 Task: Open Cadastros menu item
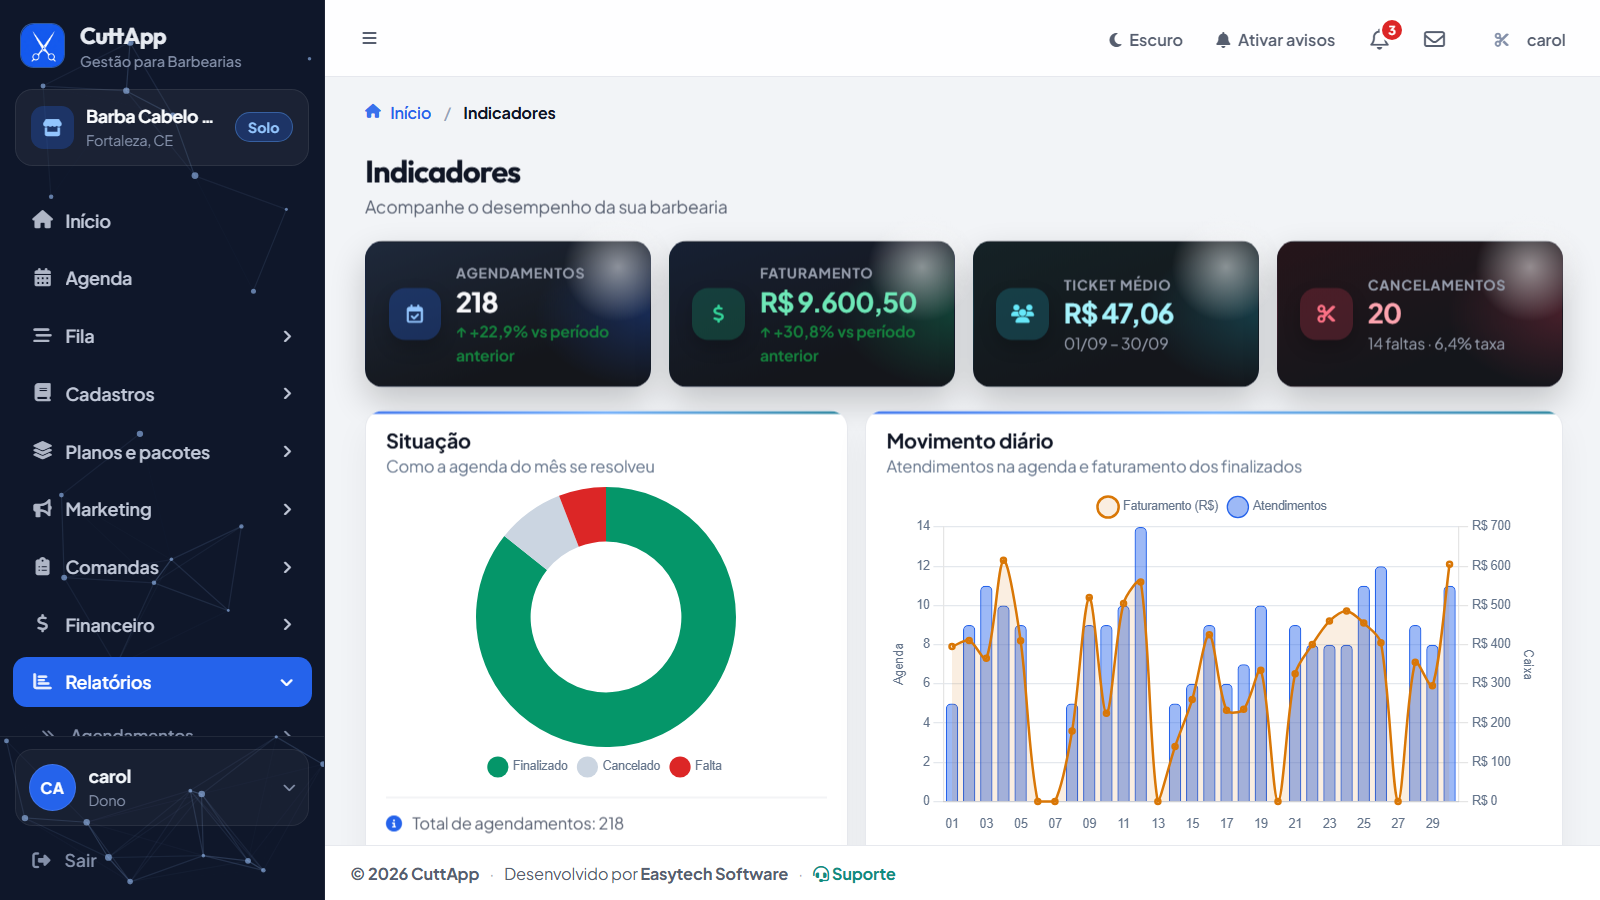point(162,393)
